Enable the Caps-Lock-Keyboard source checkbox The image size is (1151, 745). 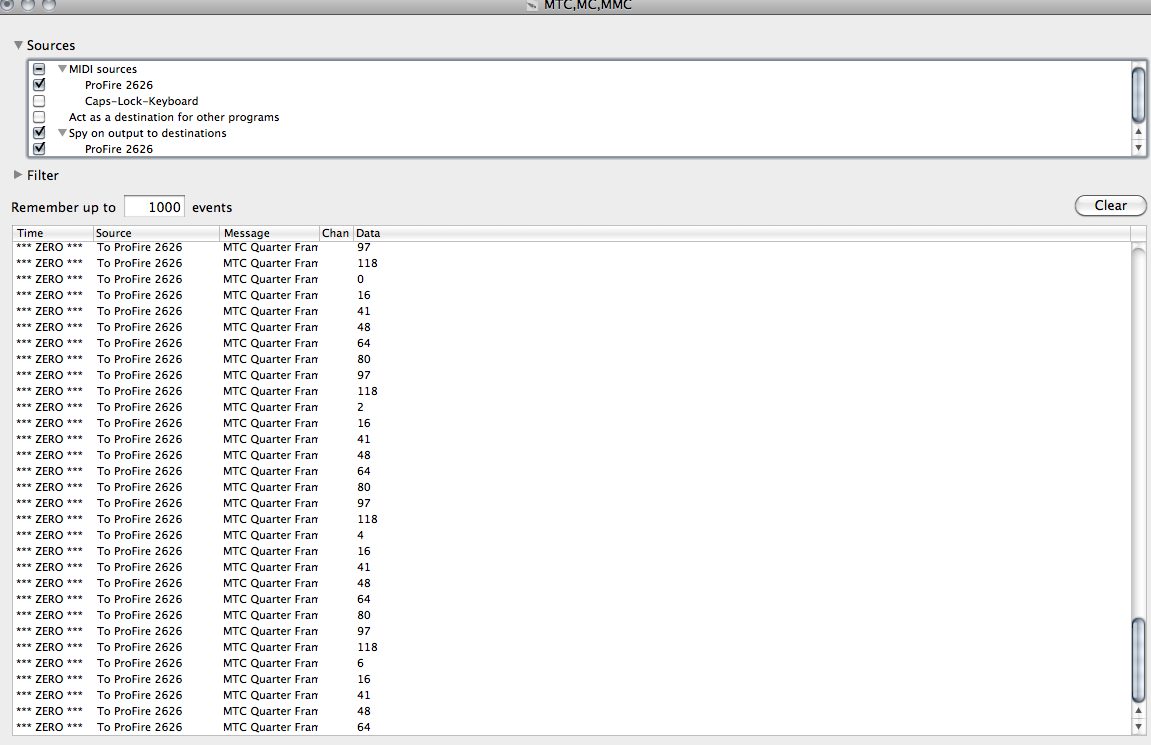[40, 101]
